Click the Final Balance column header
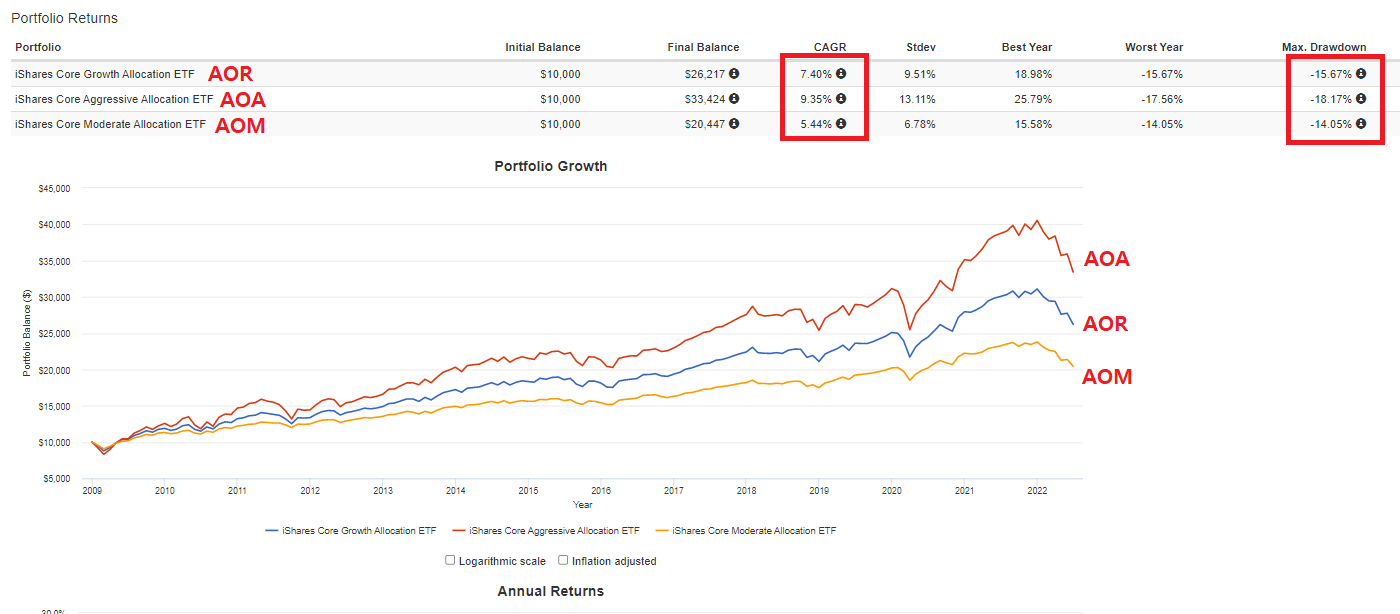Image resolution: width=1400 pixels, height=614 pixels. point(703,47)
